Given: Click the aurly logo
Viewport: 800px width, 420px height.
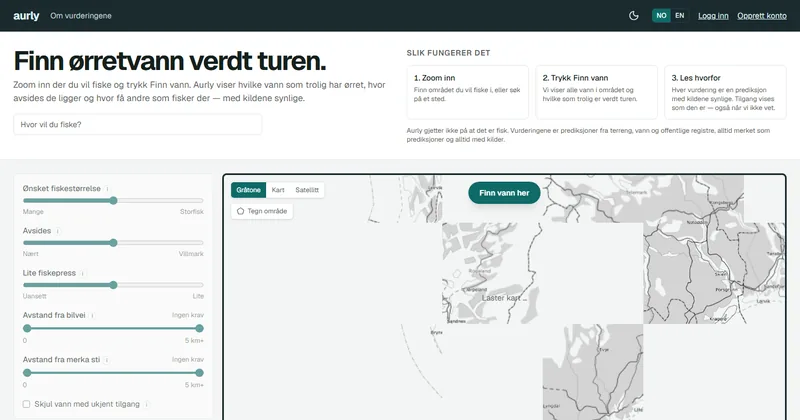Looking at the screenshot, I should pos(26,16).
